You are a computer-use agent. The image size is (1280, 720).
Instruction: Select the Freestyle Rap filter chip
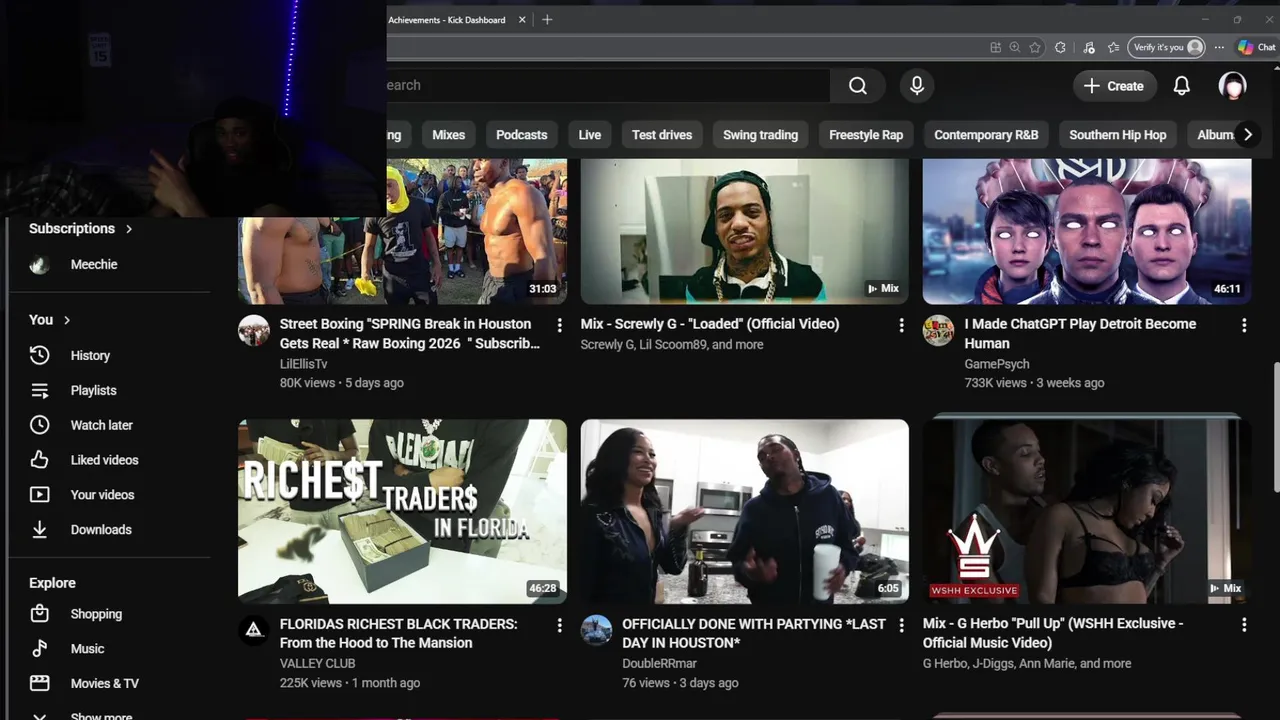tap(866, 135)
